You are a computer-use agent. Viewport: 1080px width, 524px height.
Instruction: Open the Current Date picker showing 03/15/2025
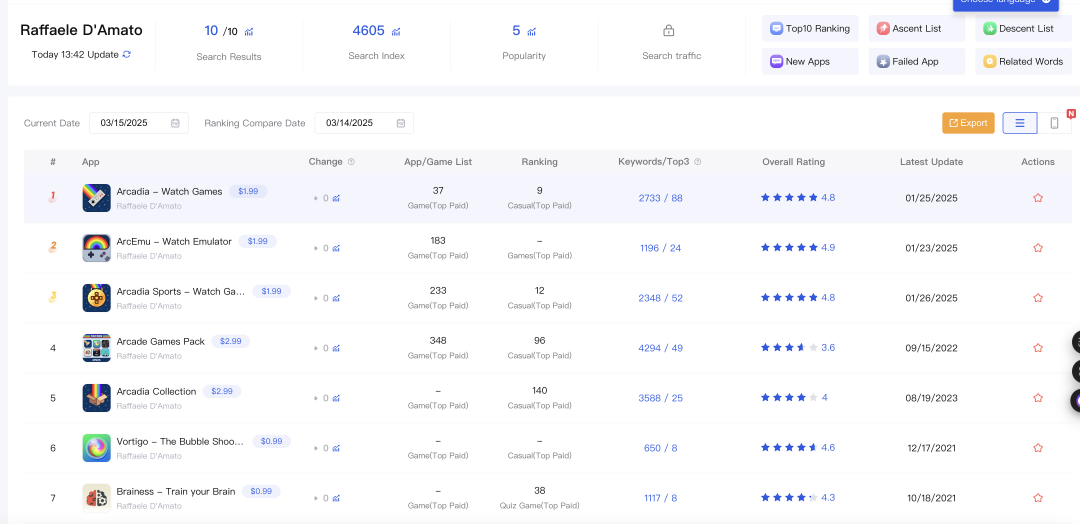(x=138, y=123)
